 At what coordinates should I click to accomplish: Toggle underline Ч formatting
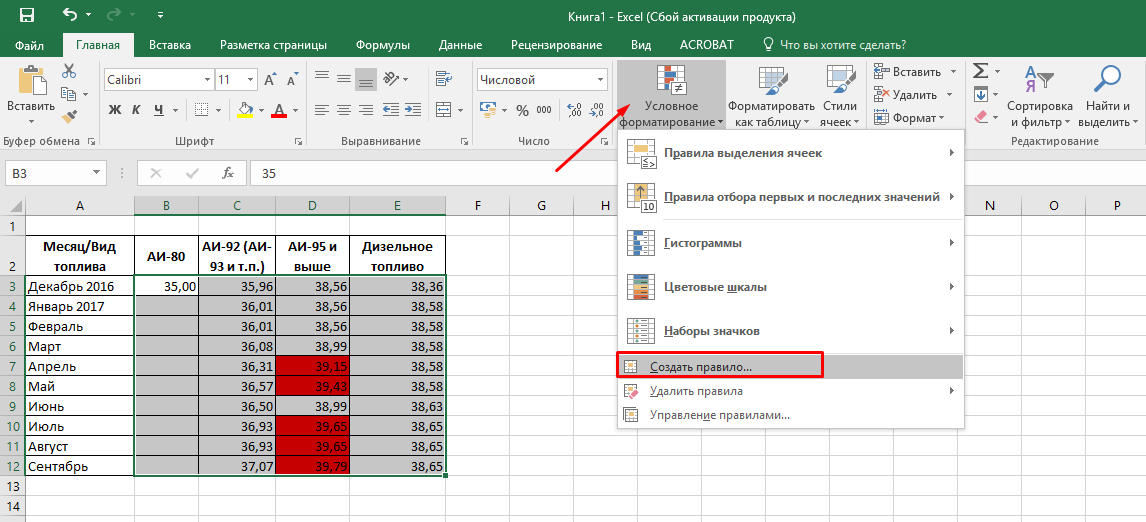[x=158, y=110]
